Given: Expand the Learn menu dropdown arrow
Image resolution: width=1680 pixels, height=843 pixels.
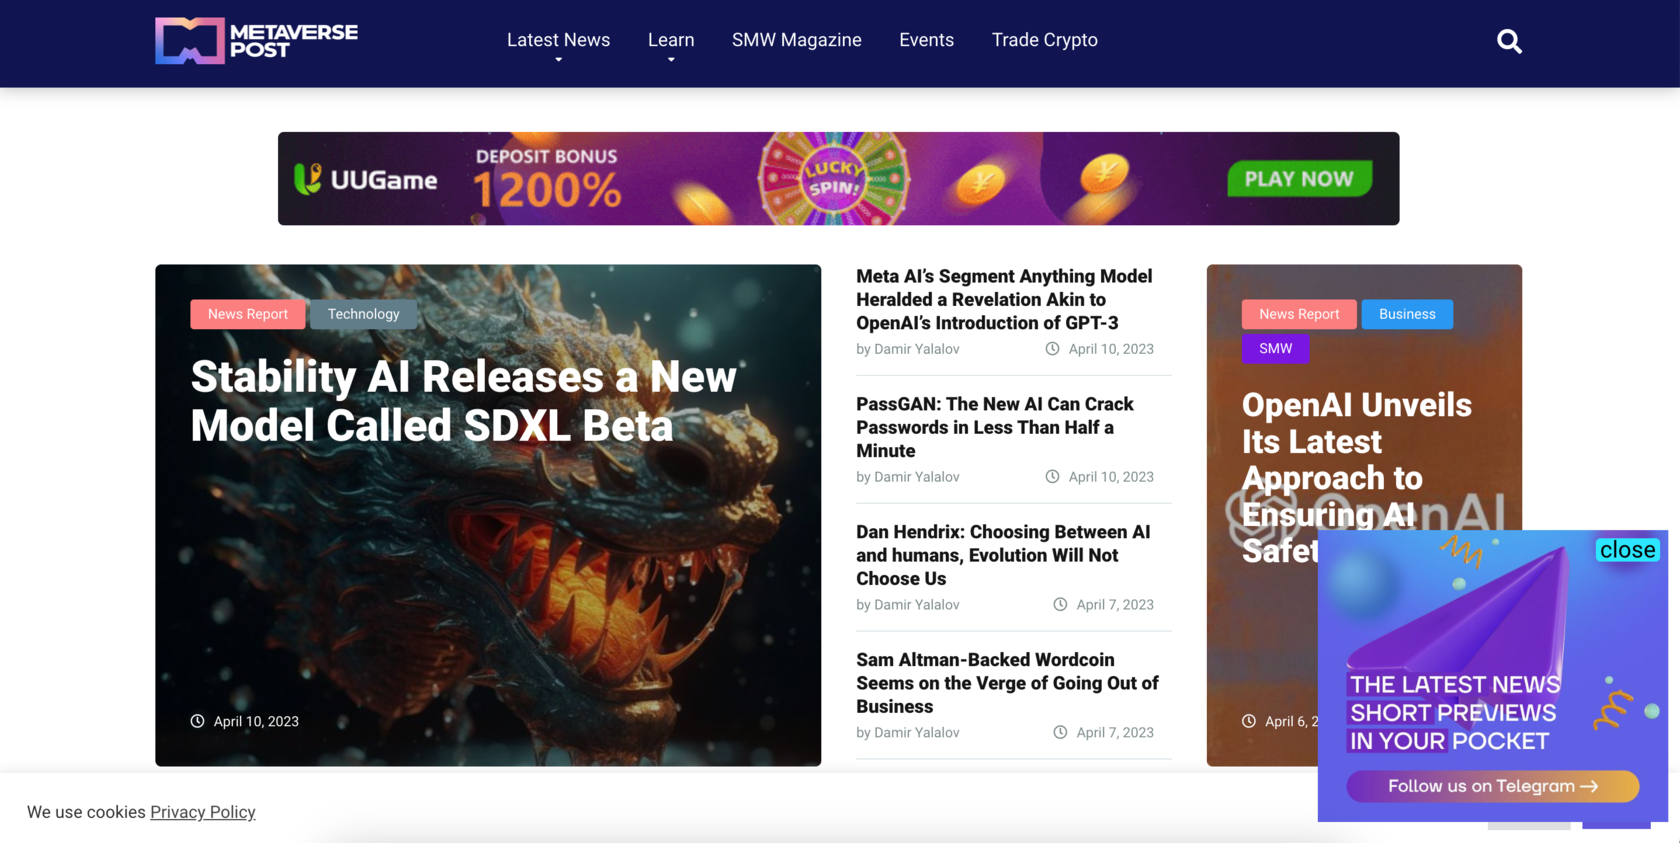Looking at the screenshot, I should click(x=671, y=60).
